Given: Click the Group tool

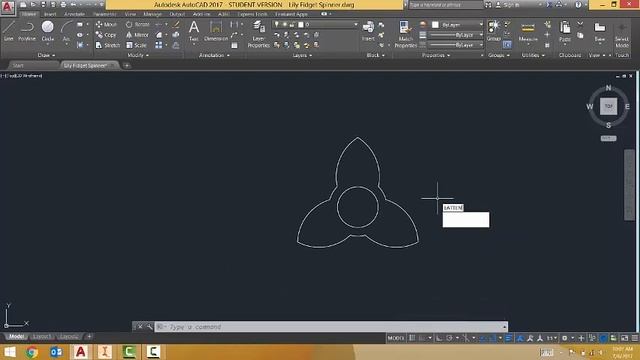Looking at the screenshot, I should [x=493, y=31].
